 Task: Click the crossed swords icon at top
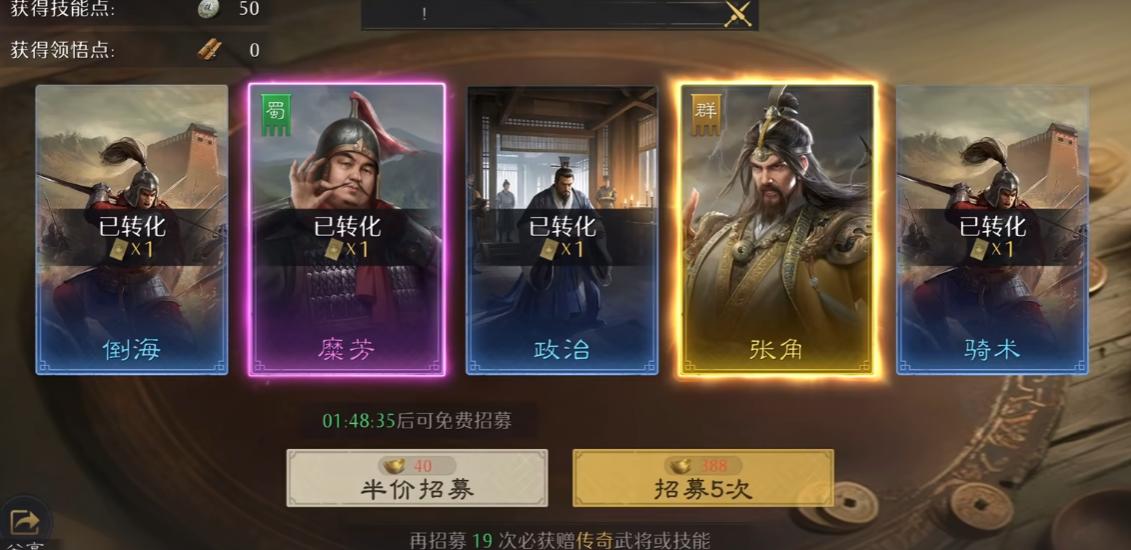pos(738,14)
